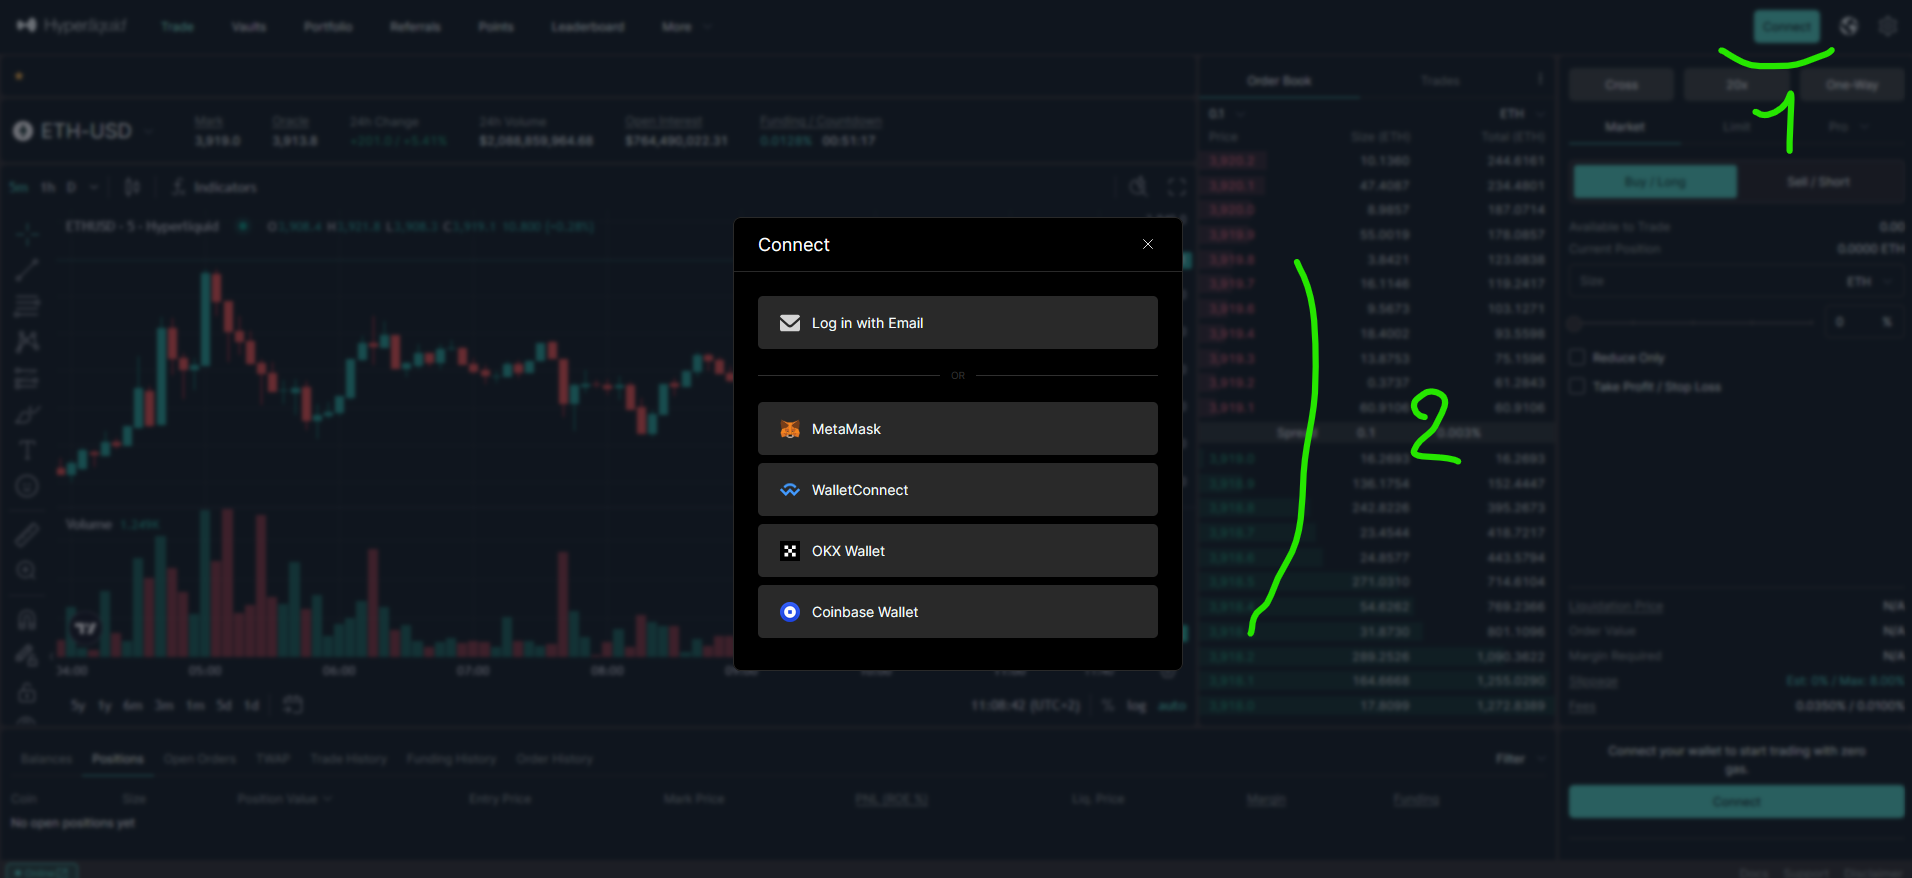Click the One-Way position mode button
1912x878 pixels.
pyautogui.click(x=1851, y=85)
